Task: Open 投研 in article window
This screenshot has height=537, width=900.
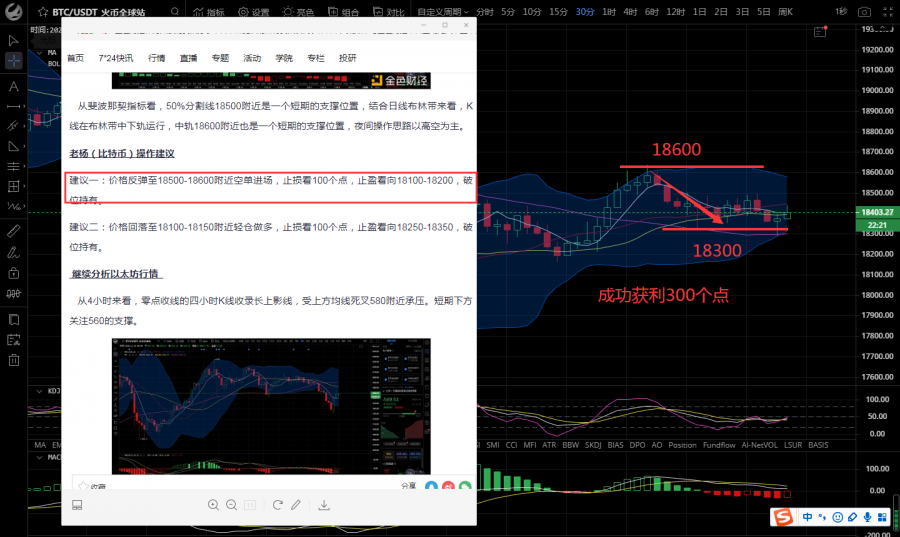Action: (x=347, y=58)
